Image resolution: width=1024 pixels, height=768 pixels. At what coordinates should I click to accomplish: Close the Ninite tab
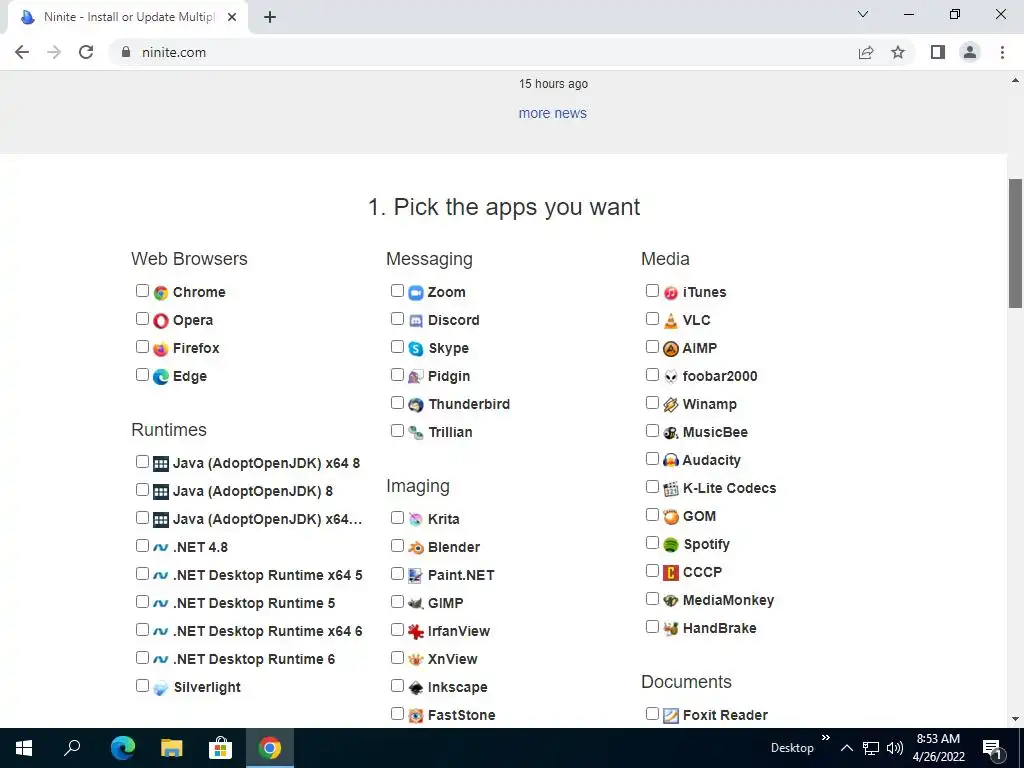coord(232,18)
